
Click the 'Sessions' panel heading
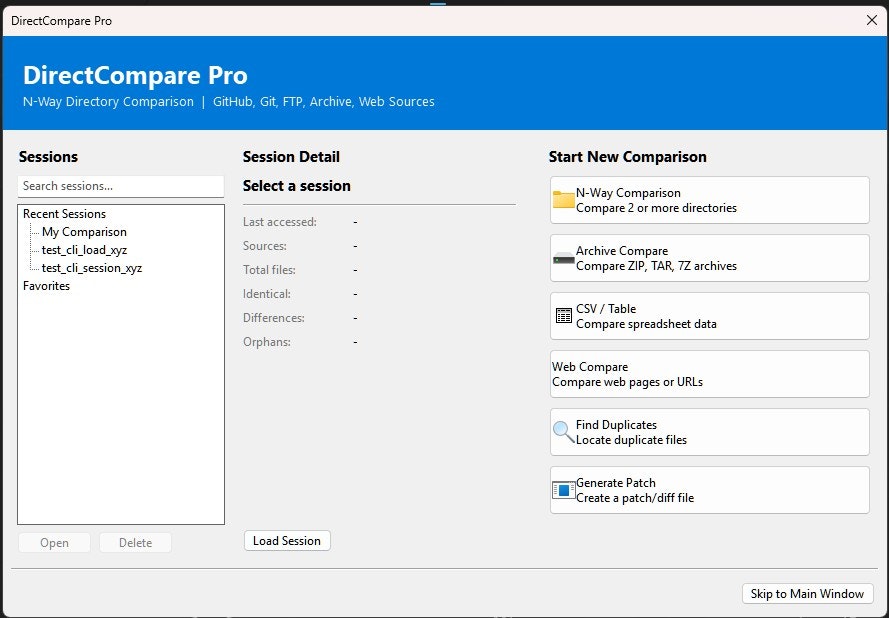click(48, 157)
